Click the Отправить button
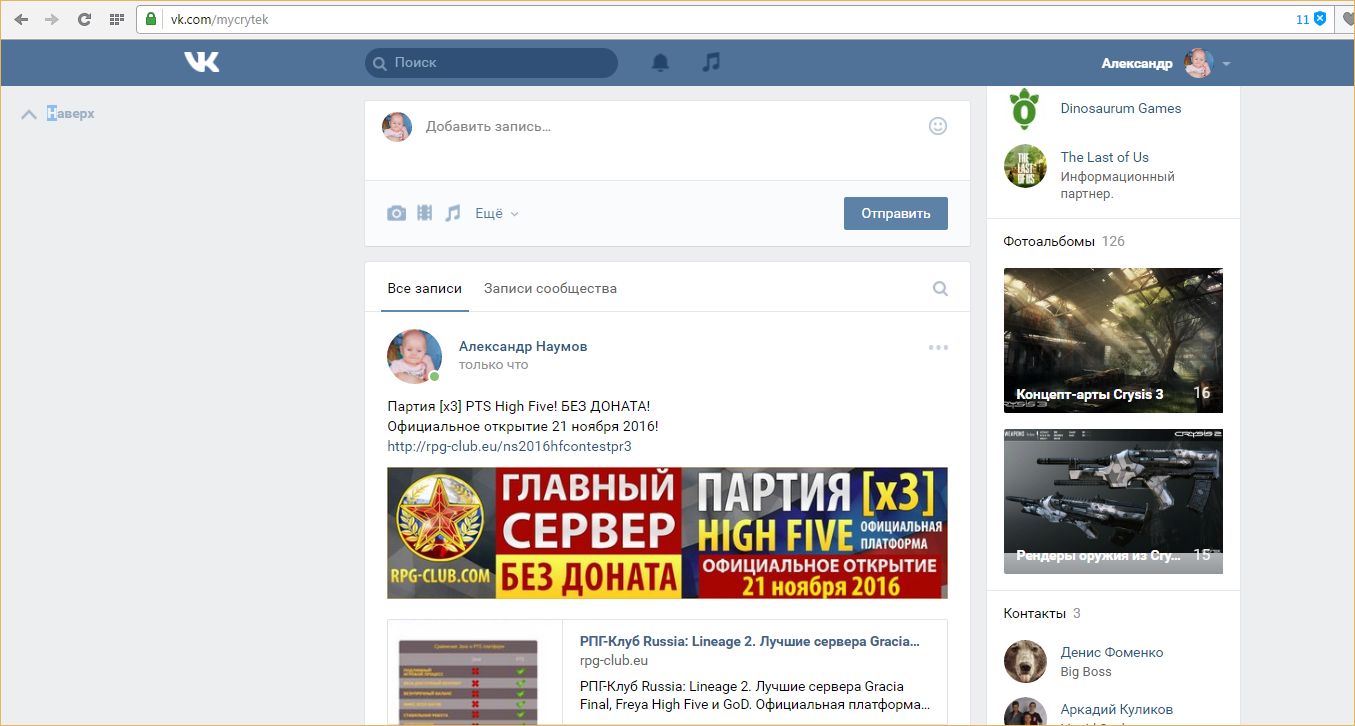 pos(896,213)
